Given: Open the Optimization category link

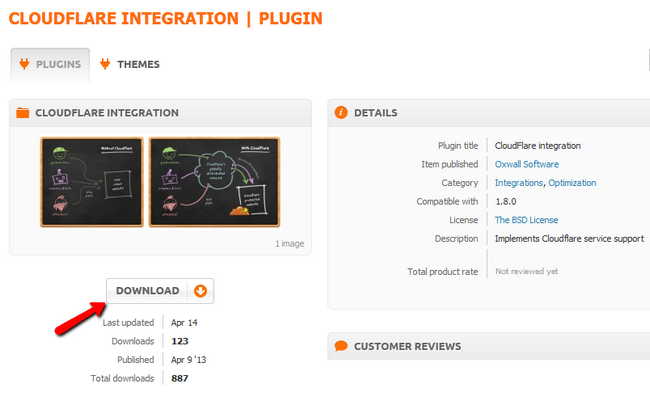Looking at the screenshot, I should [x=572, y=183].
